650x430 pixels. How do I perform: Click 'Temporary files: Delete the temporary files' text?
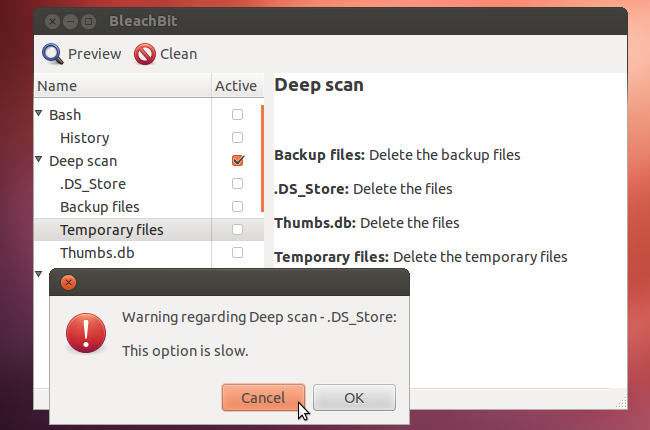point(421,258)
